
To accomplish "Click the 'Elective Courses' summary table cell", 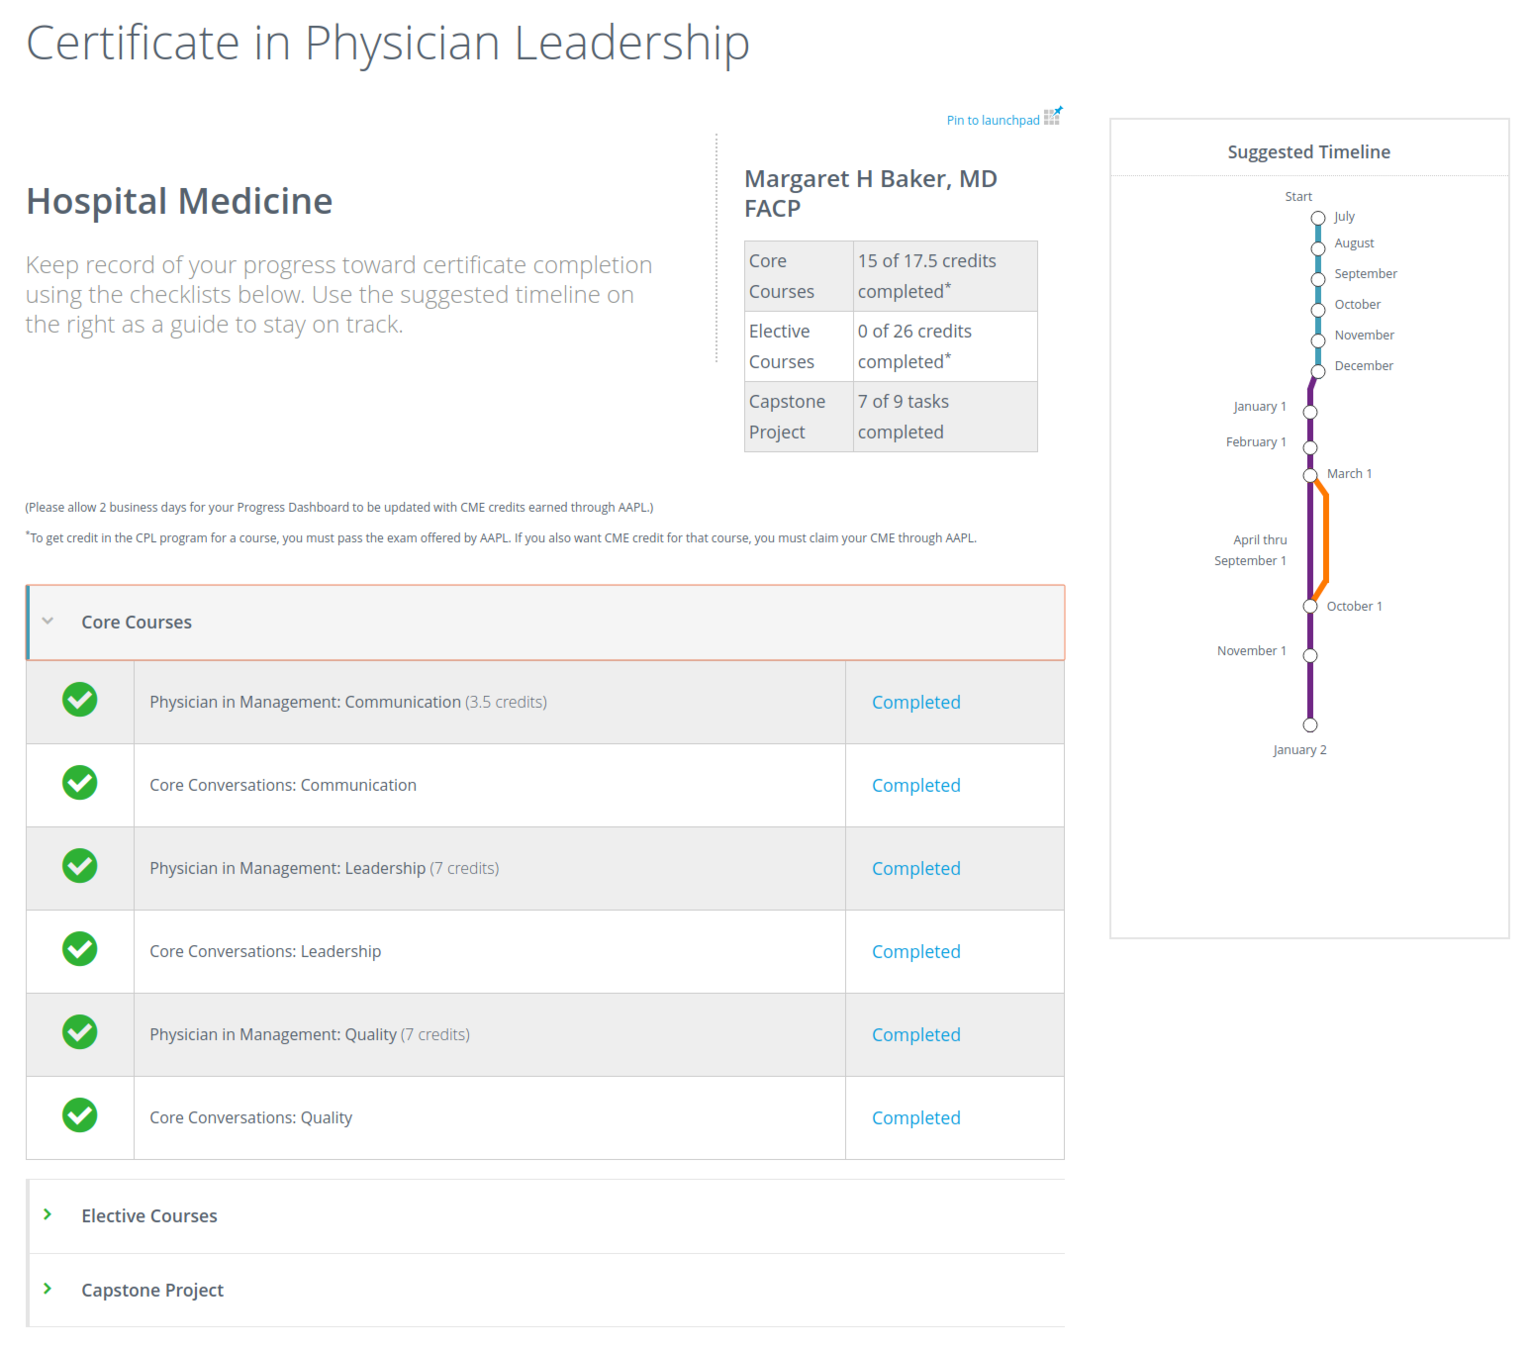I will coord(799,346).
